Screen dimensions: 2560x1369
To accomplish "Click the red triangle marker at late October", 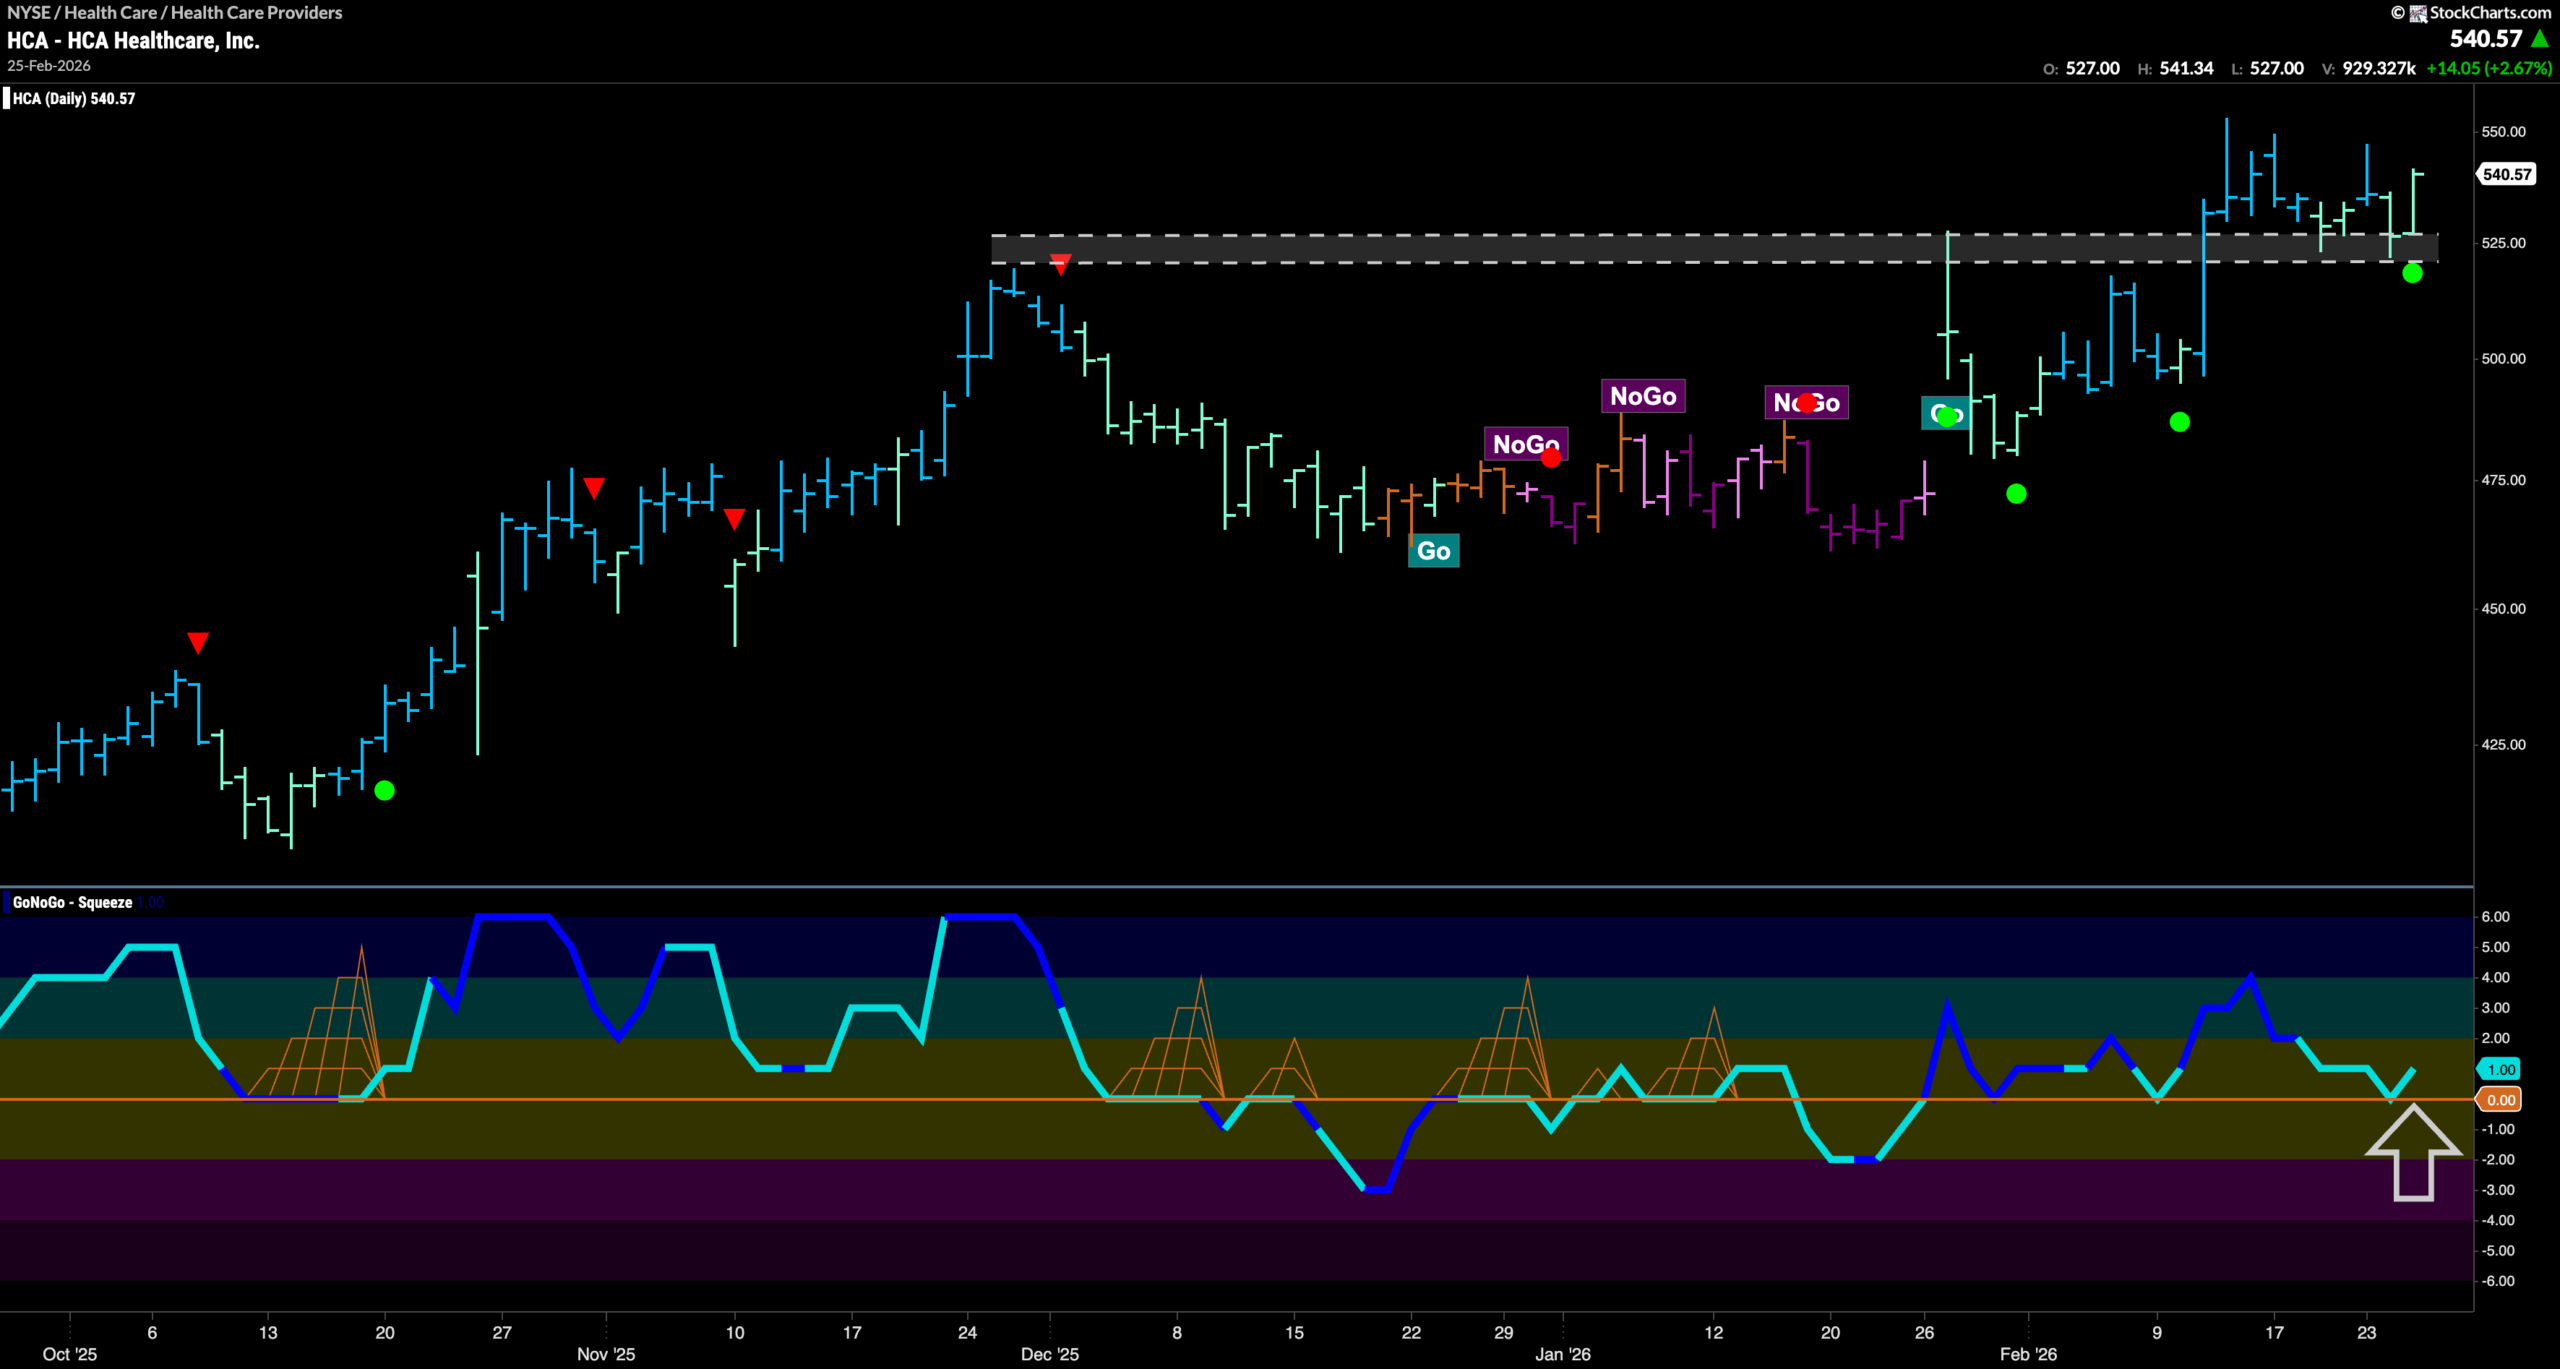I will (x=594, y=488).
